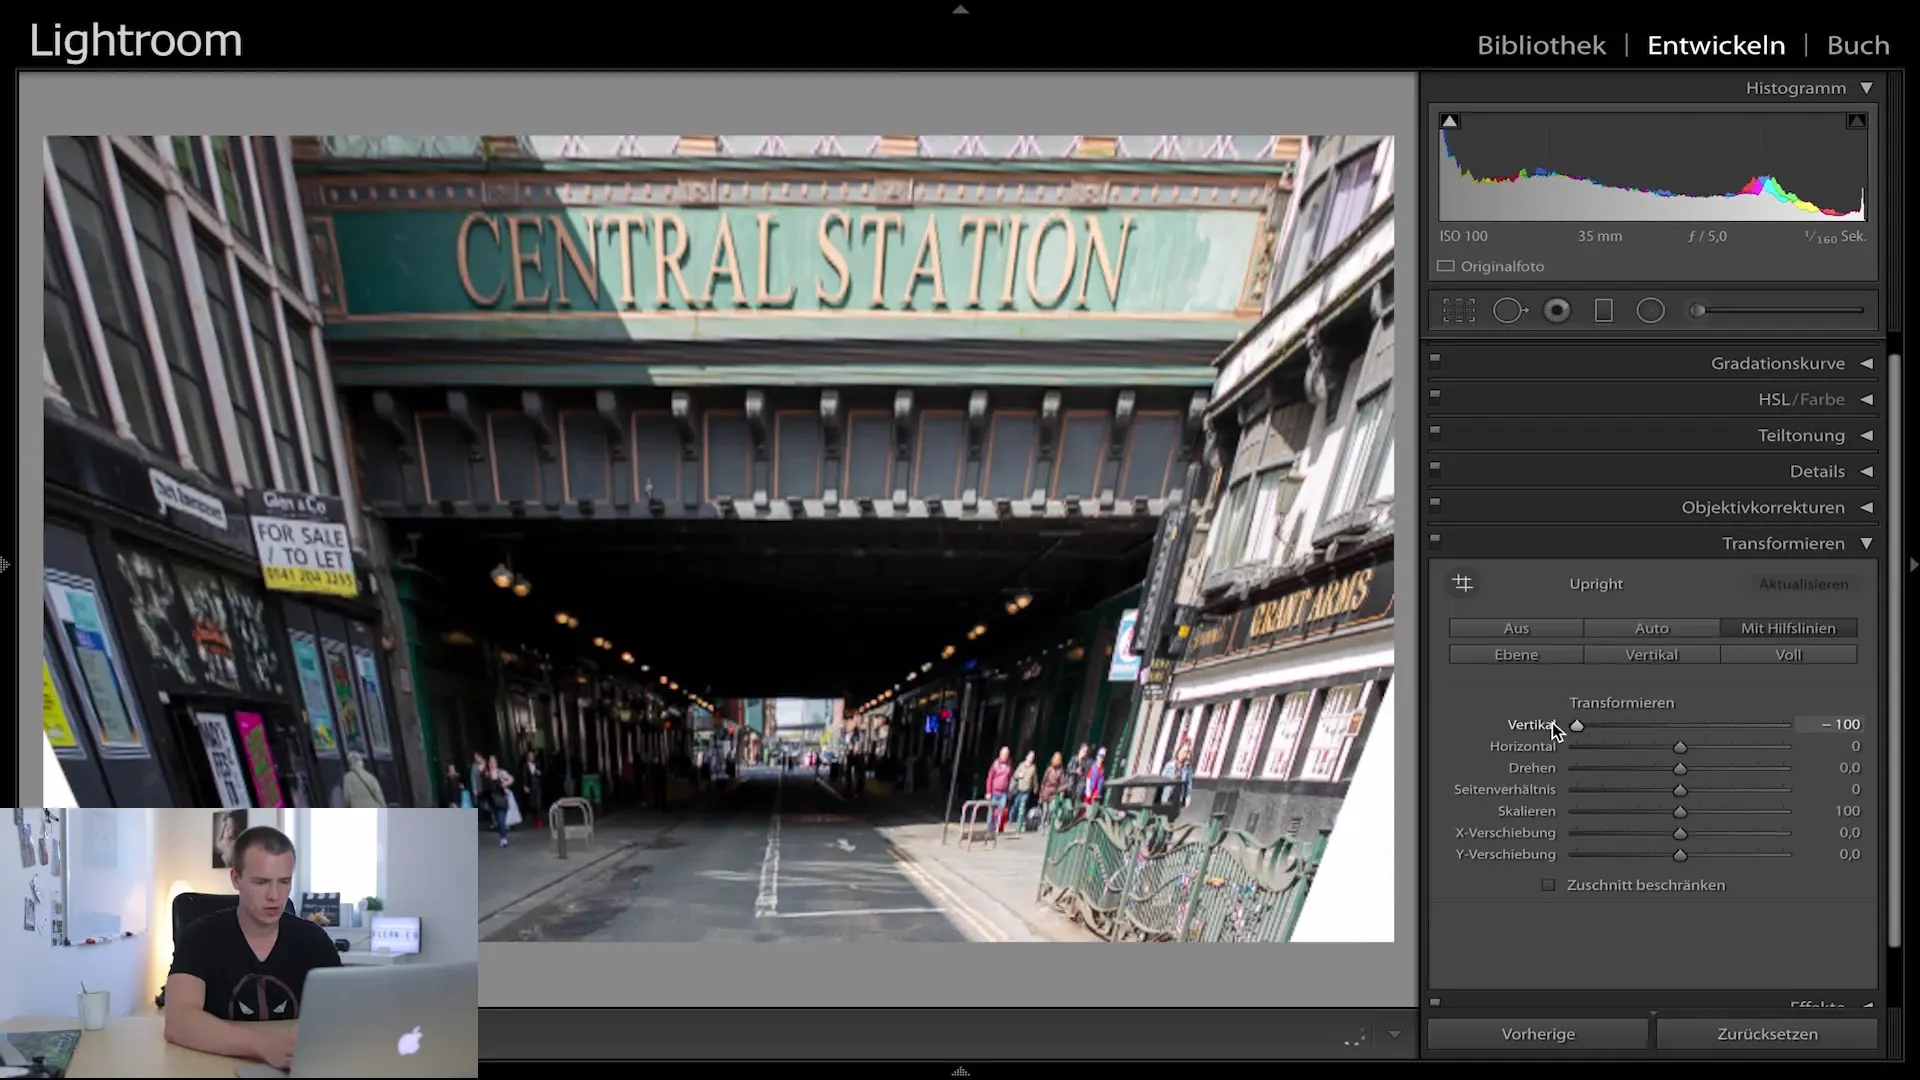Apply Auto Upright correction
The width and height of the screenshot is (1920, 1080).
1652,628
